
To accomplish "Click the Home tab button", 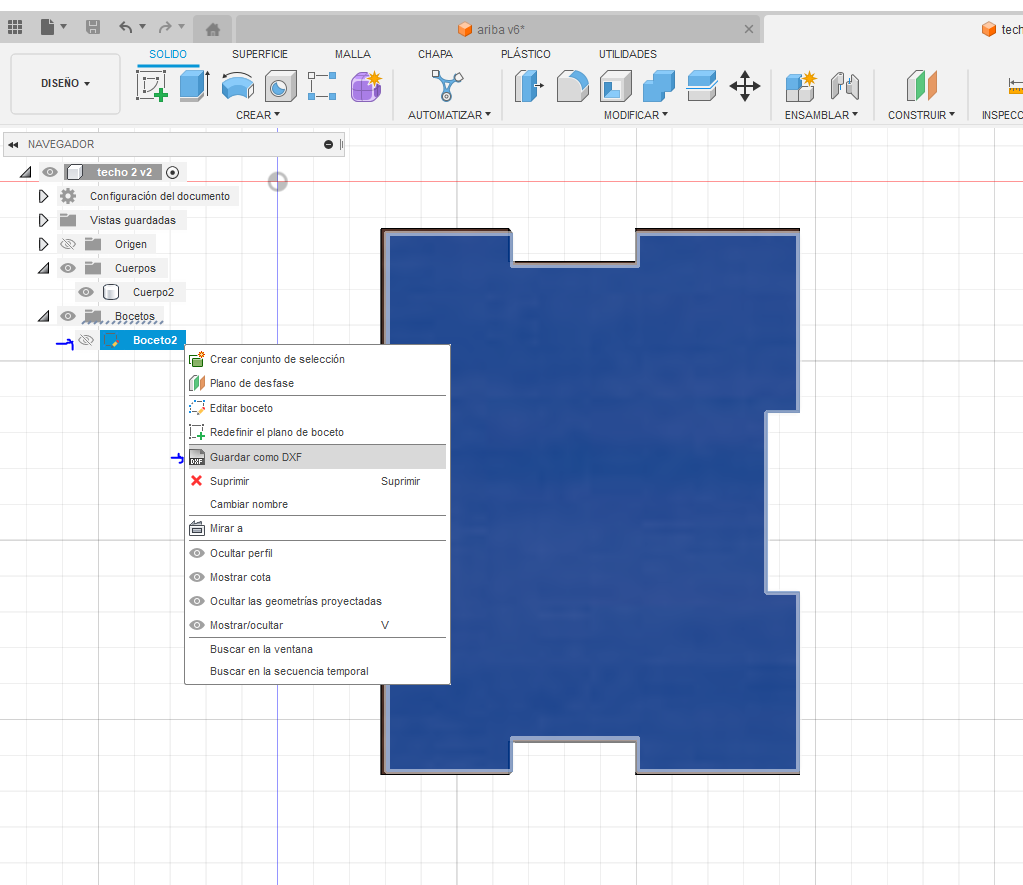I will coord(213,29).
